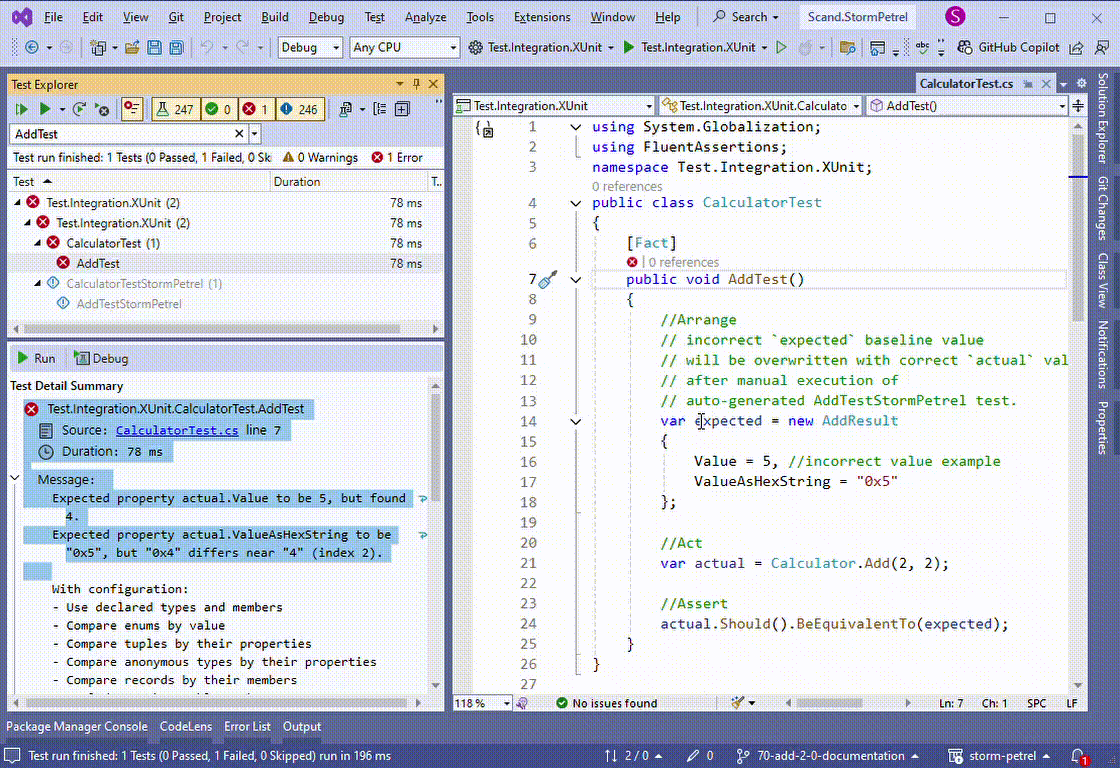Open the Any CPU platform dropdown

(404, 47)
